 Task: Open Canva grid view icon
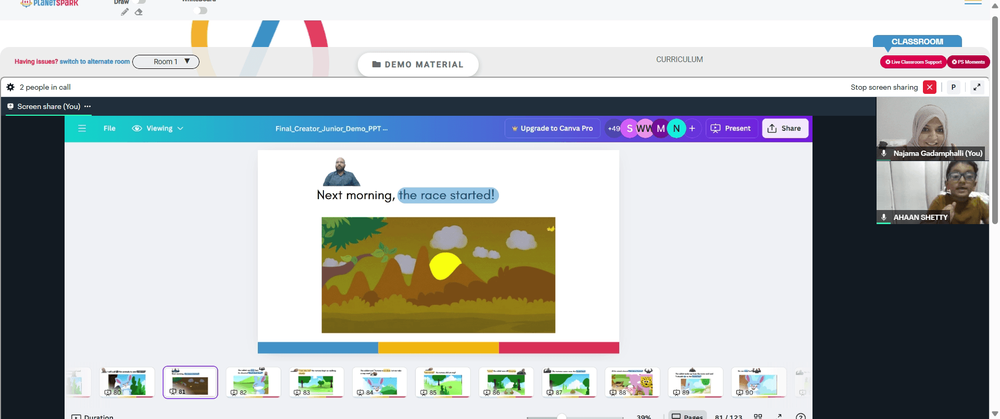click(x=758, y=416)
